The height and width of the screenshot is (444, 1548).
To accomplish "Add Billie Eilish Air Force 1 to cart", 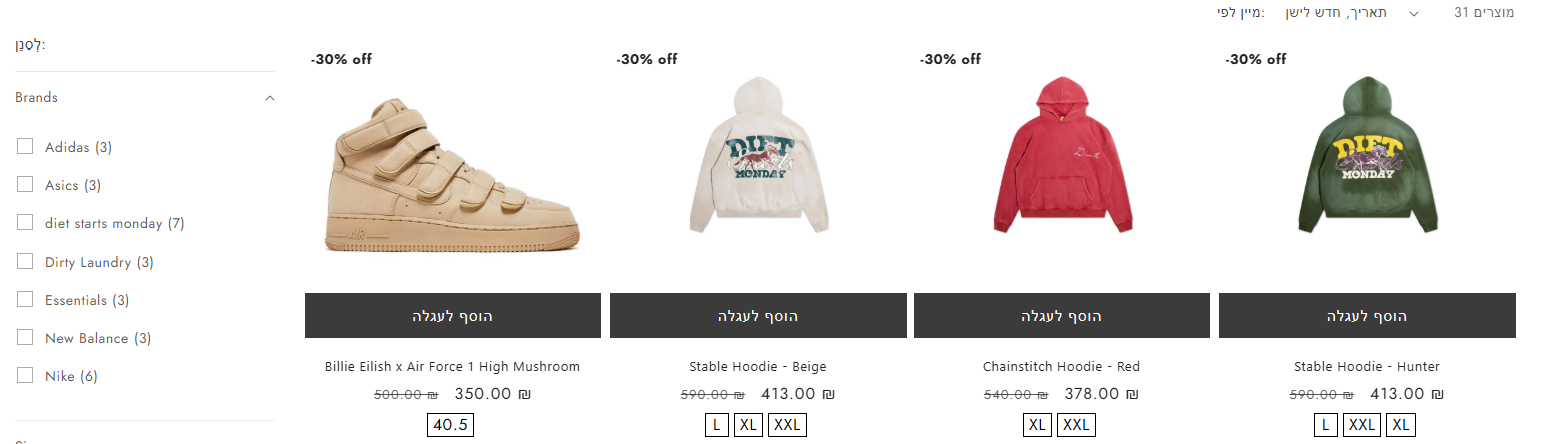I will click(x=452, y=316).
